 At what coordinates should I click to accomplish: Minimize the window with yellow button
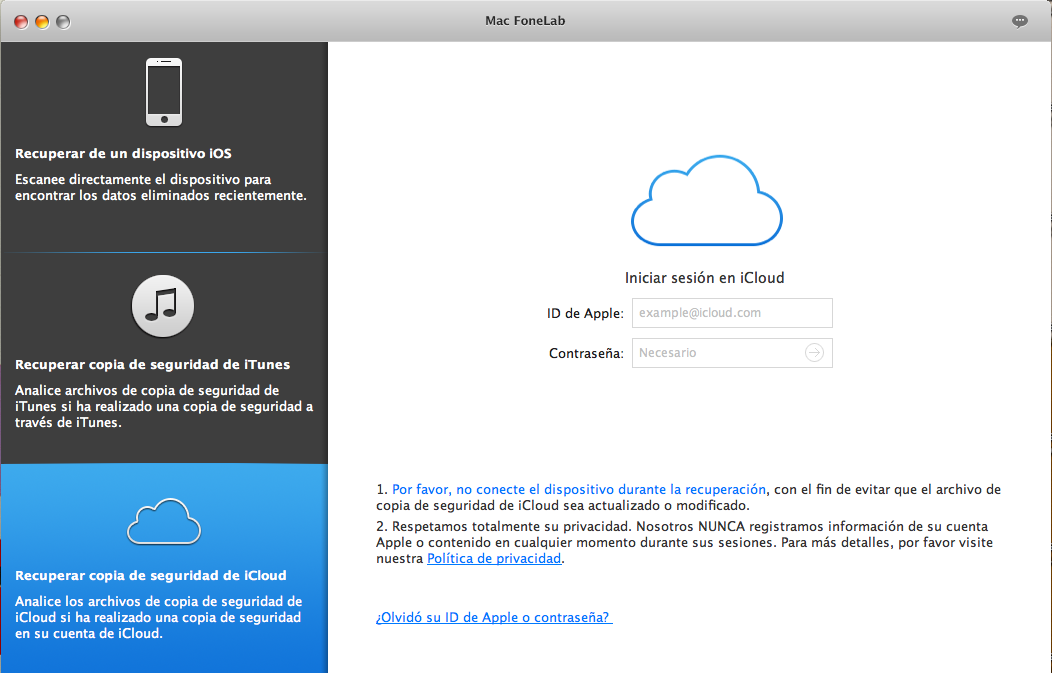click(x=42, y=22)
